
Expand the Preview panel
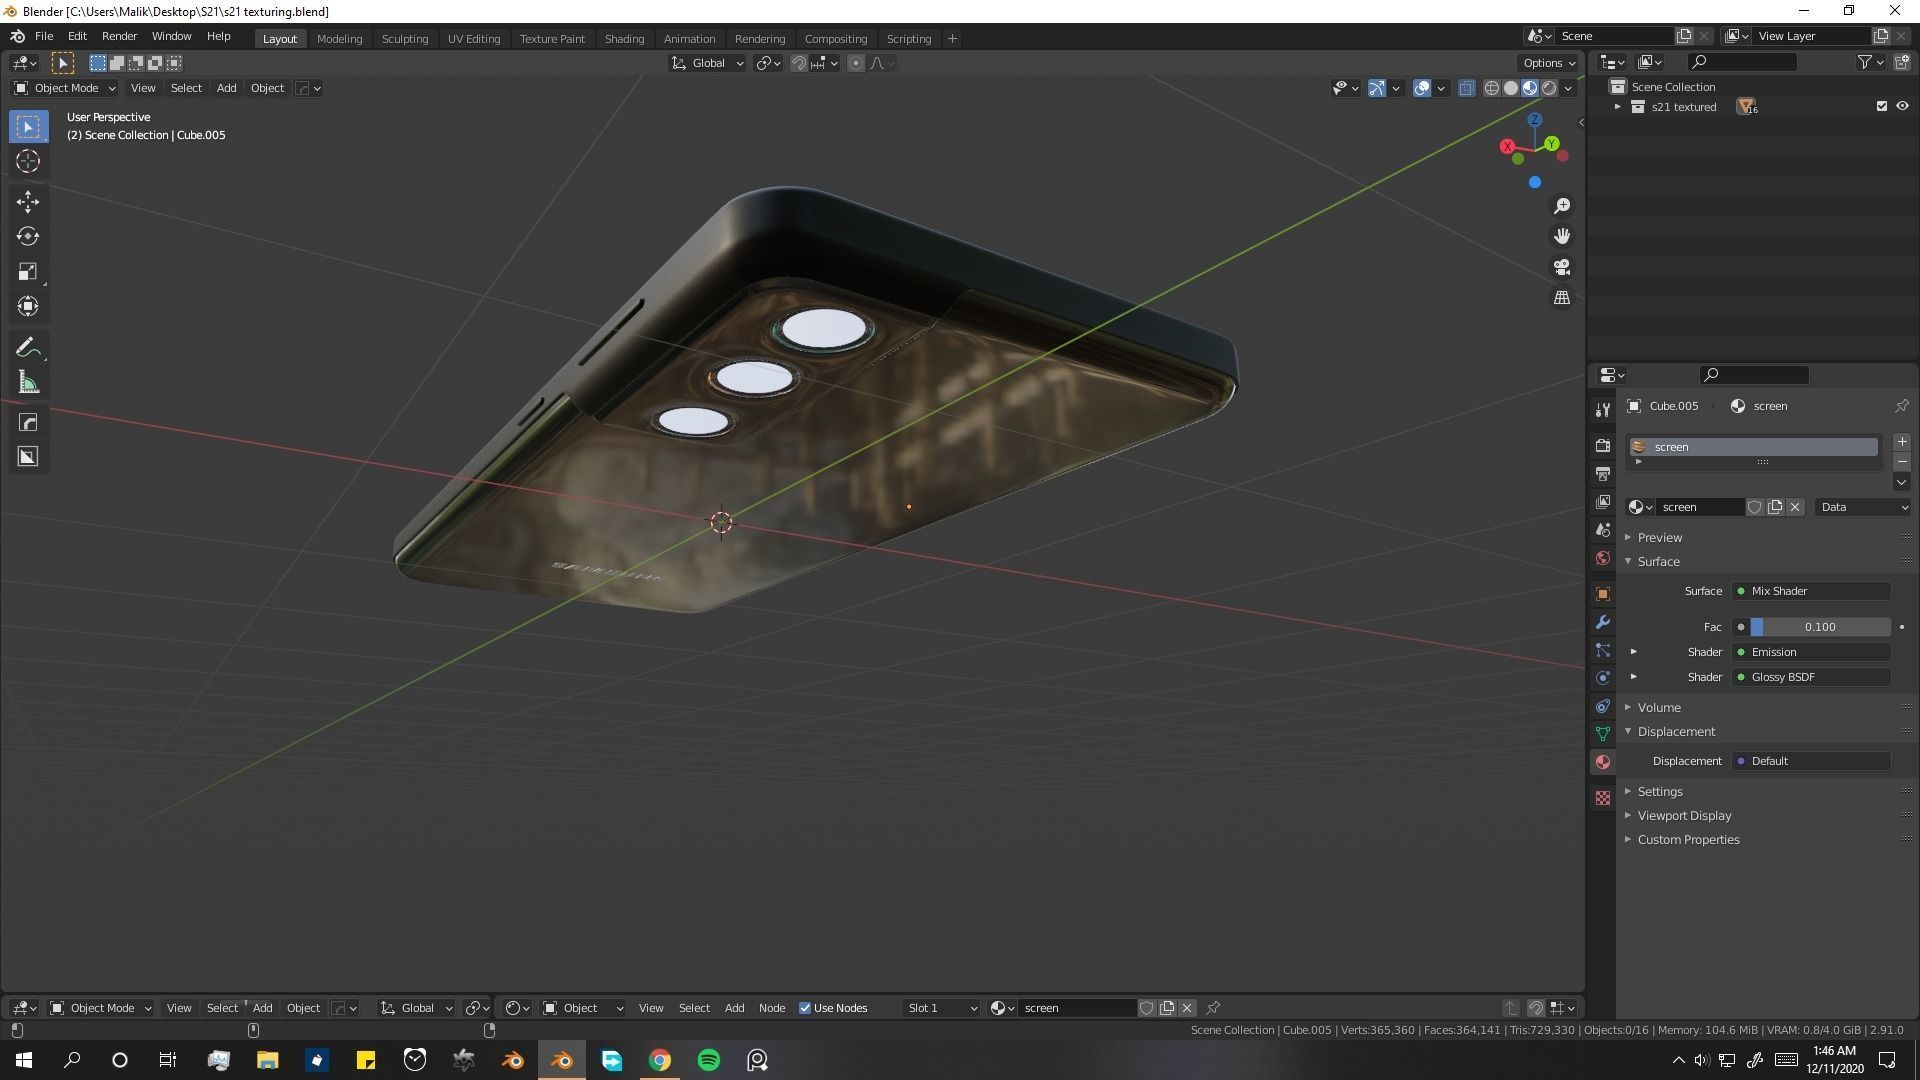[x=1659, y=537]
